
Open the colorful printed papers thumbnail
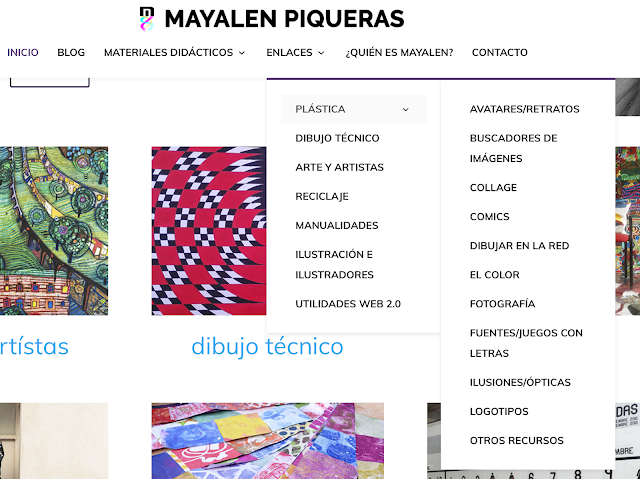coord(268,441)
